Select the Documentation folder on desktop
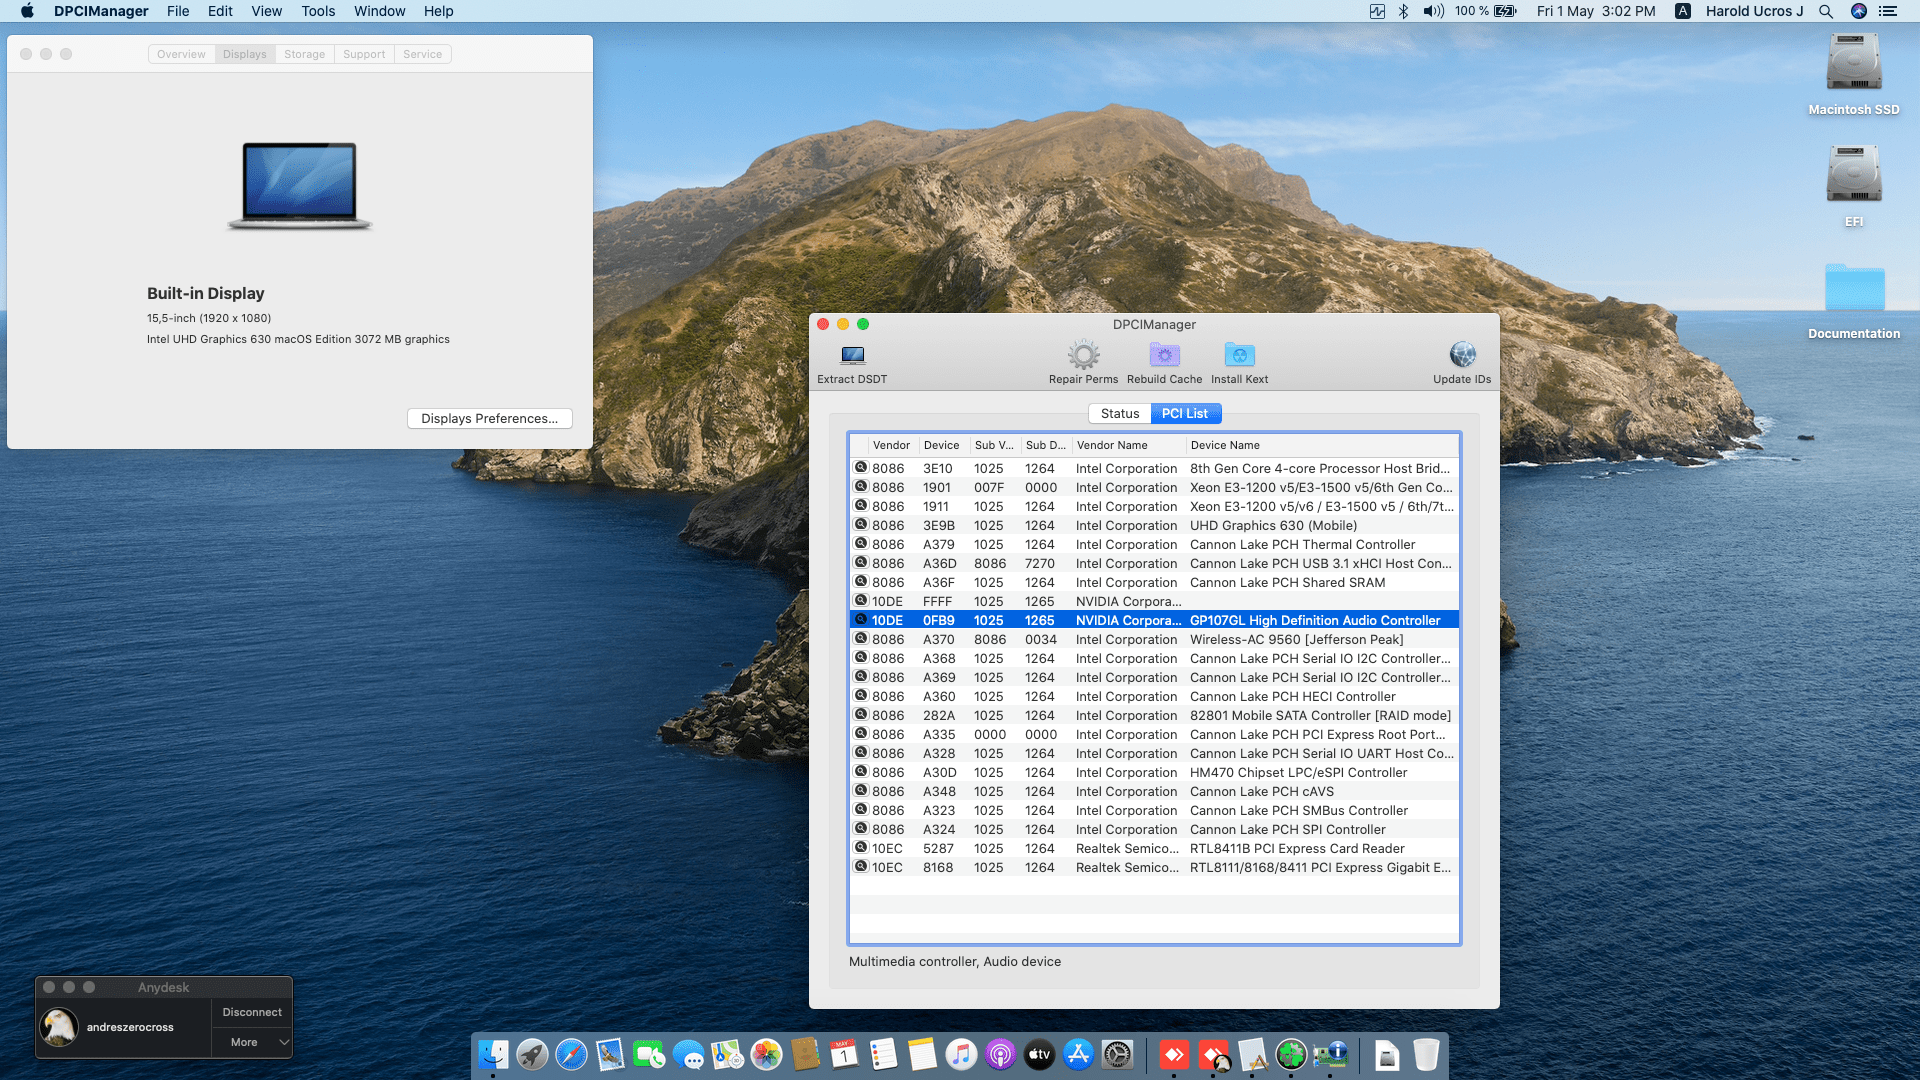 1854,290
